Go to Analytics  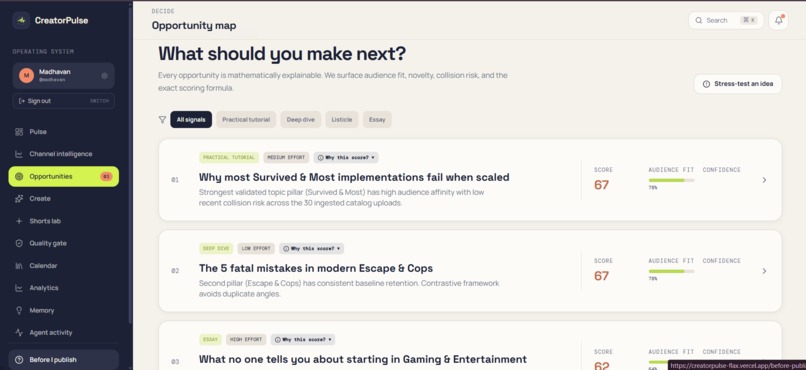pyautogui.click(x=64, y=288)
